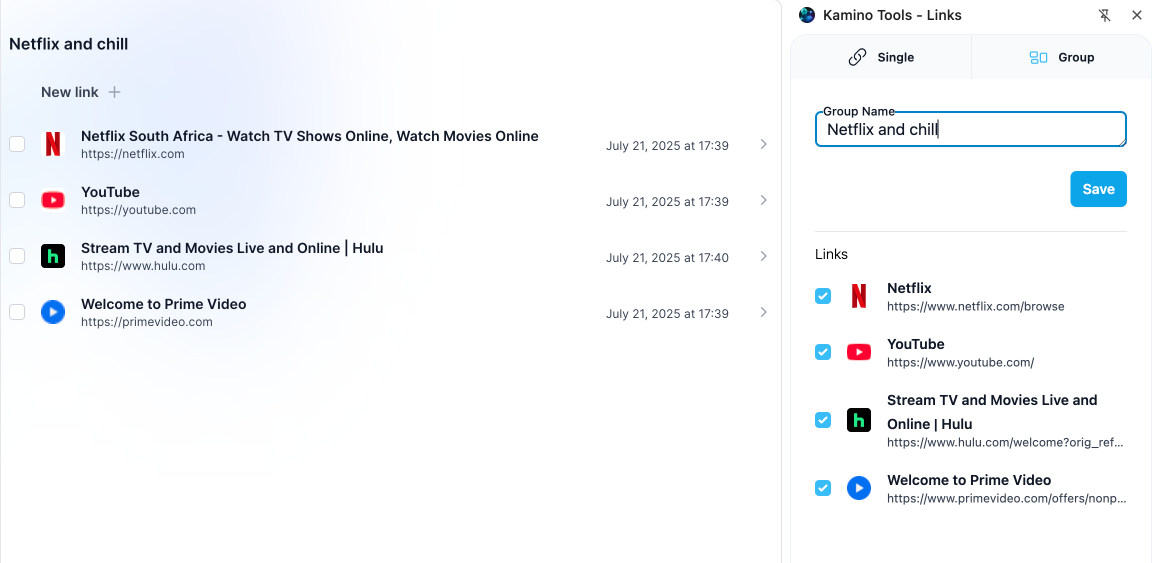
Task: Click the Hulu icon in the Links panel
Action: 859,420
